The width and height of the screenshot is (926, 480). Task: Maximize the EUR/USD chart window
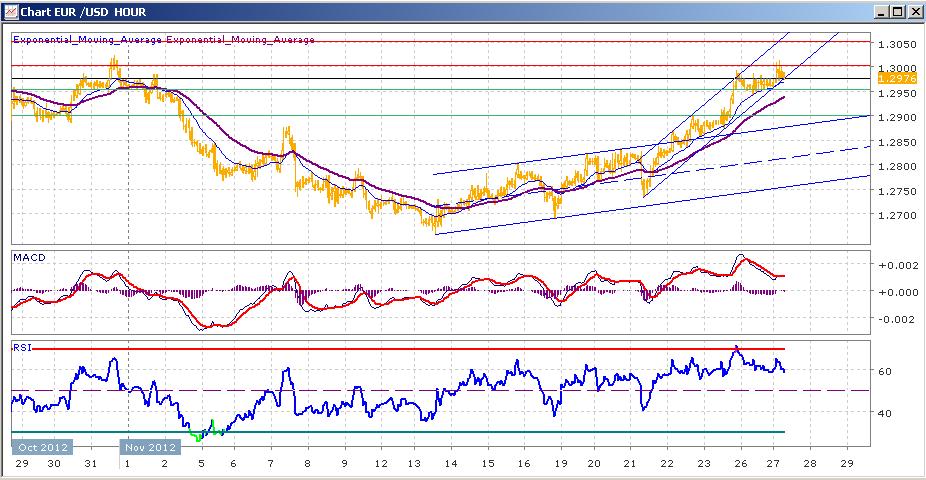[x=897, y=12]
